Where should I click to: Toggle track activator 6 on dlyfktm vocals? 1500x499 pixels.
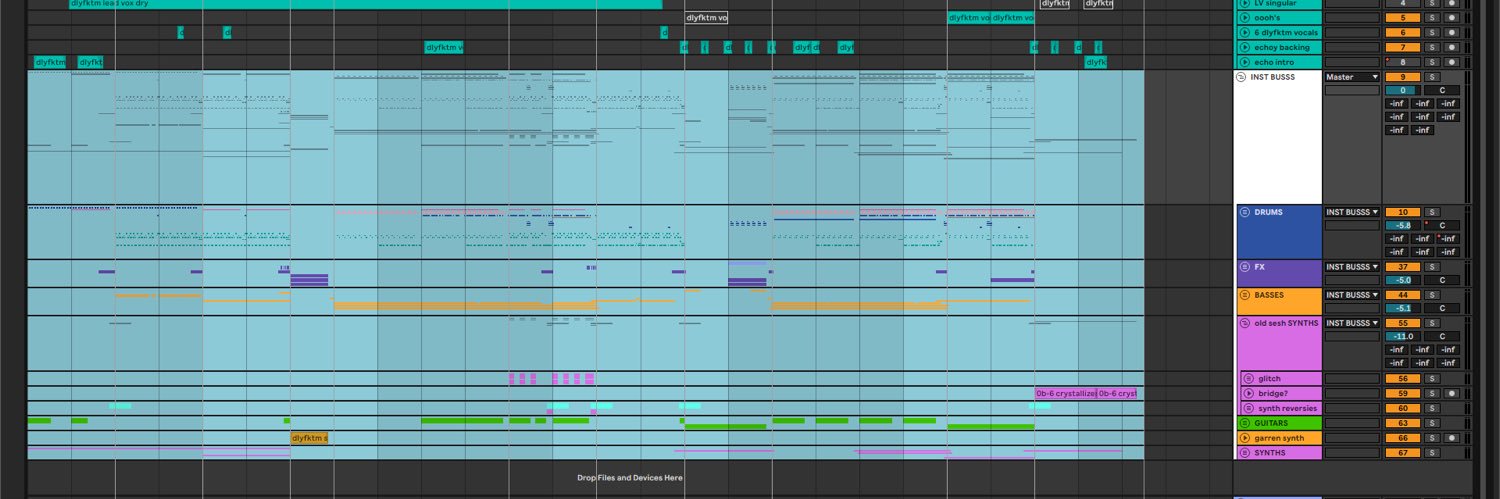(1403, 33)
